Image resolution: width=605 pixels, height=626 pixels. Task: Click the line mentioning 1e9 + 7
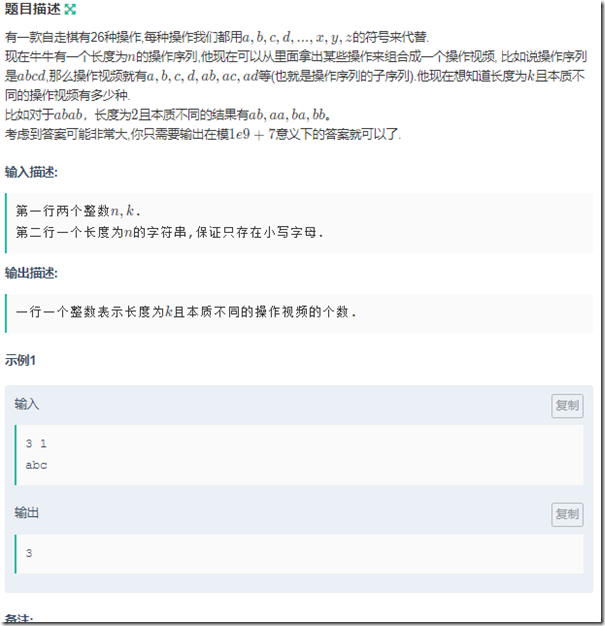pyautogui.click(x=203, y=134)
